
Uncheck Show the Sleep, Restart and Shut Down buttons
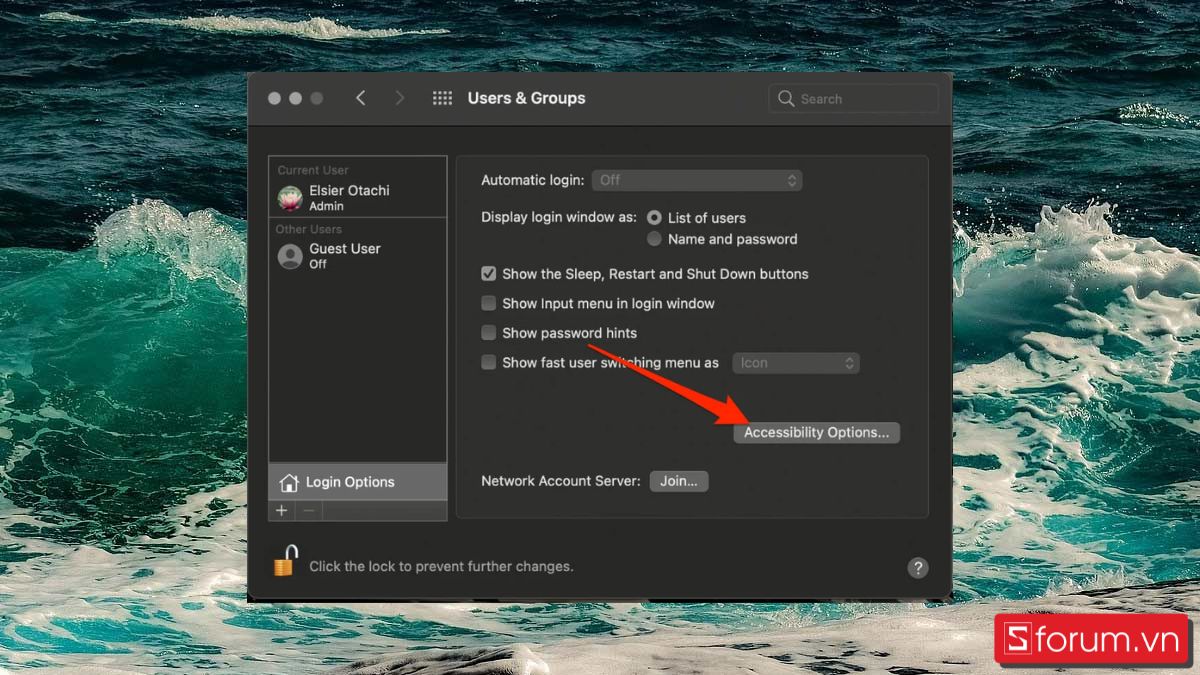(x=489, y=273)
